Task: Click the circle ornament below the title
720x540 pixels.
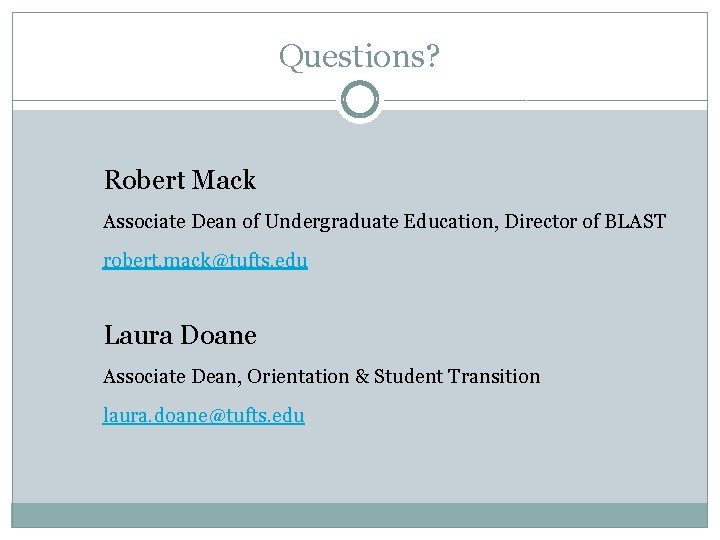Action: 359,100
